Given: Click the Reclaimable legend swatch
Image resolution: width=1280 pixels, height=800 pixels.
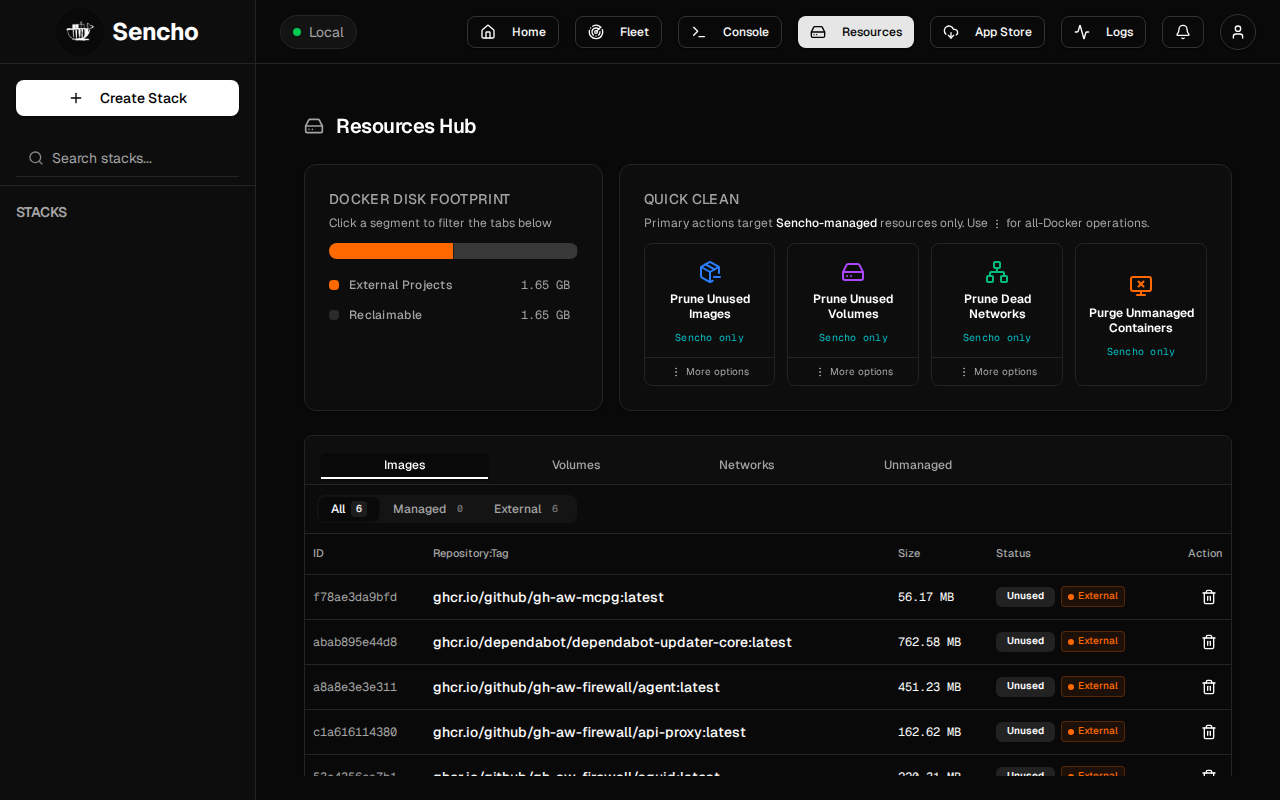Looking at the screenshot, I should (x=334, y=315).
